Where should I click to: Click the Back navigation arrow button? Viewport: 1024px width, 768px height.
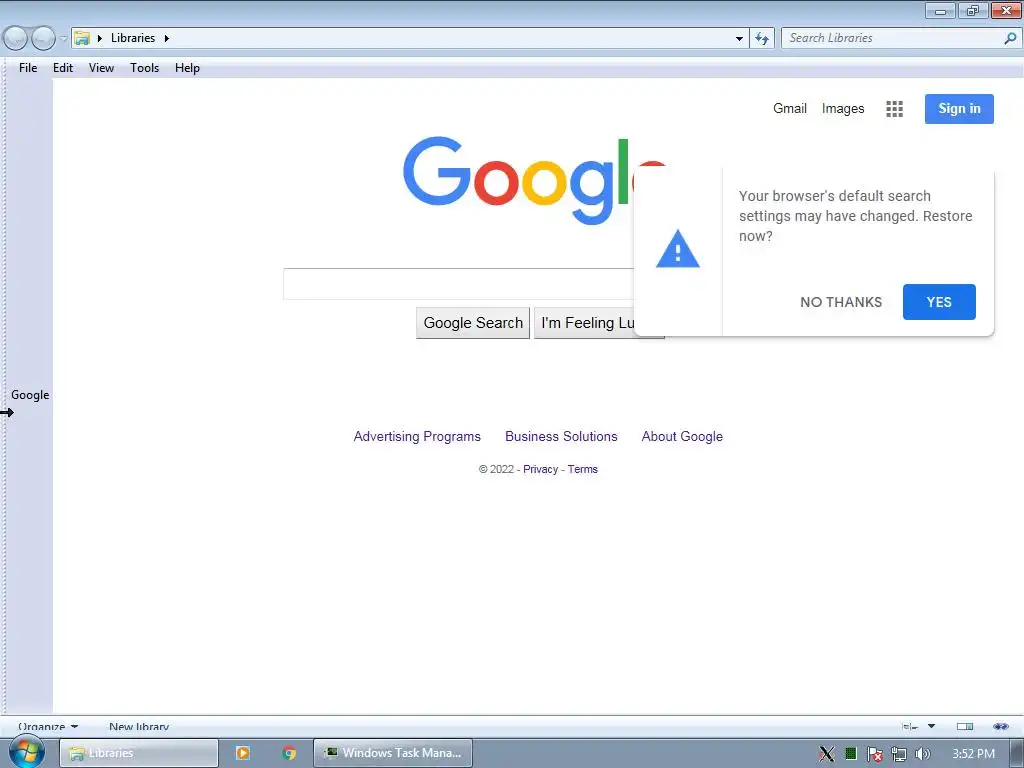click(x=16, y=39)
